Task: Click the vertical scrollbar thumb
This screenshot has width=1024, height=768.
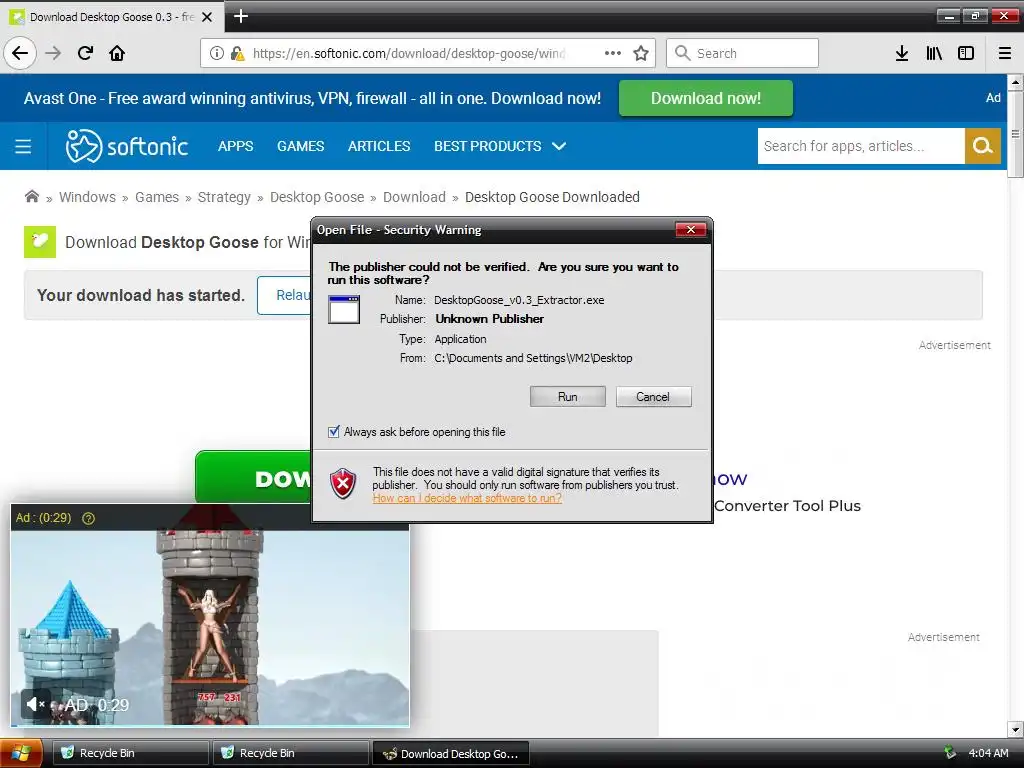Action: pos(1015,134)
